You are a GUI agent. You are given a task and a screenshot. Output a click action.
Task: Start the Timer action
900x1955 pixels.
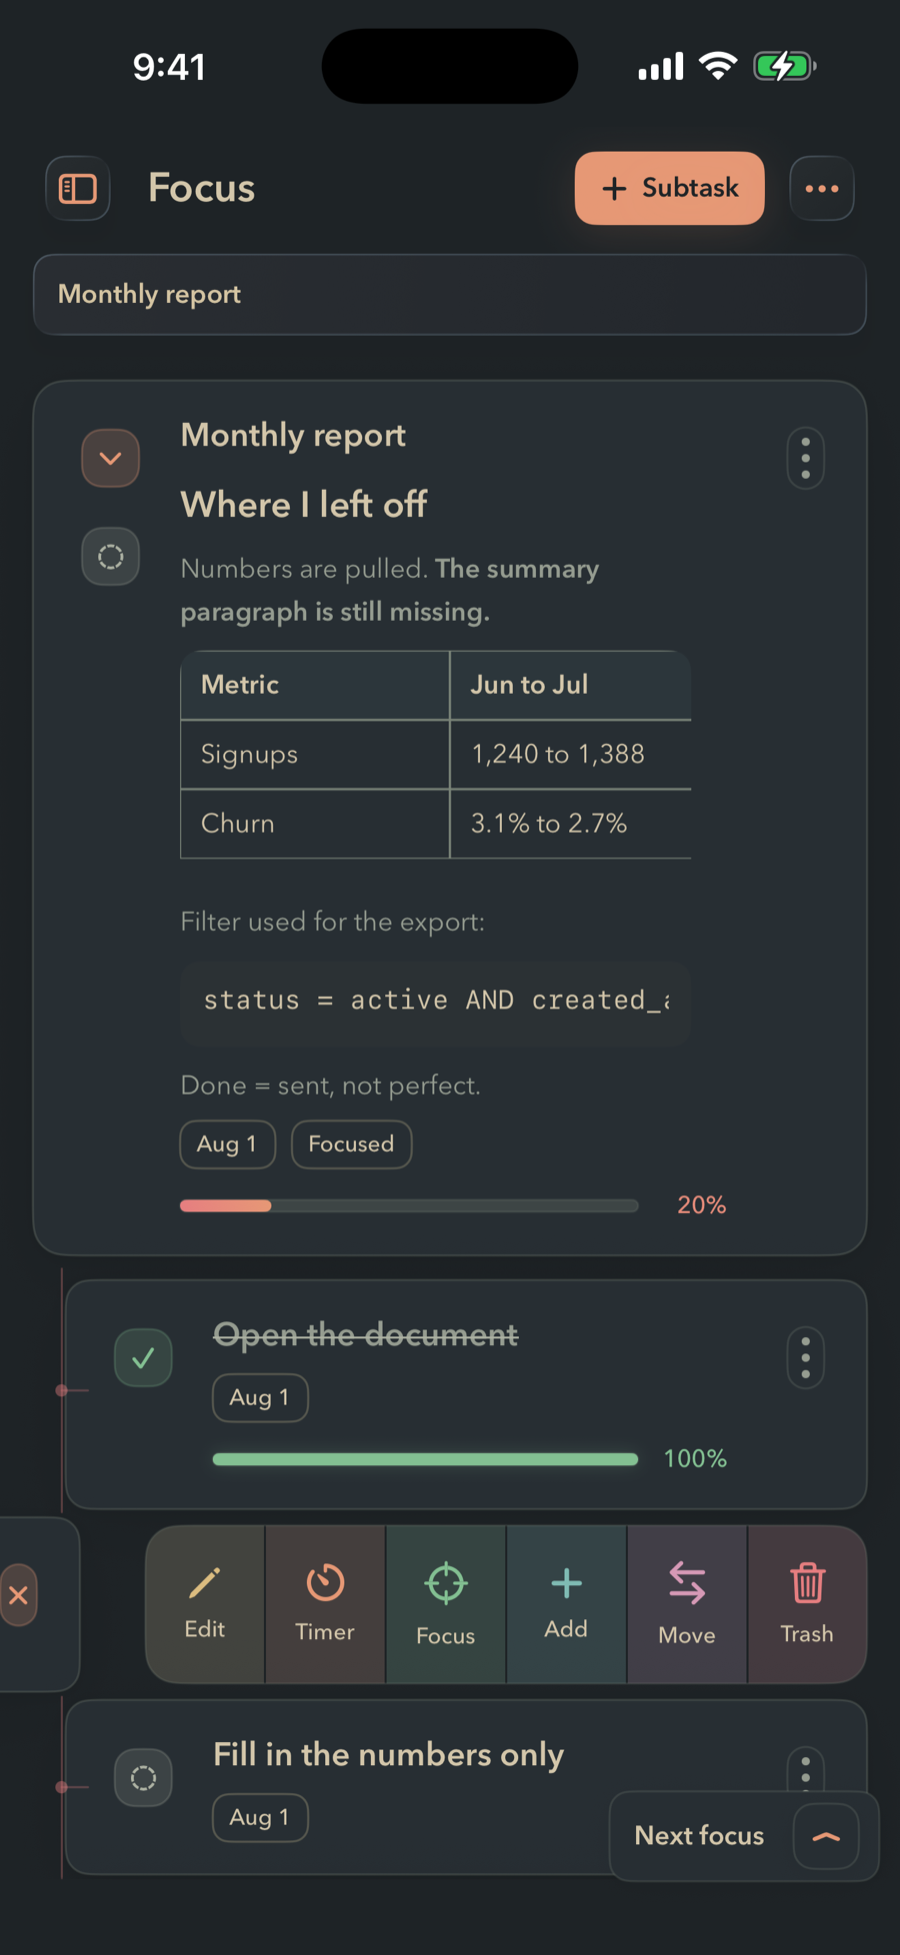click(x=325, y=1604)
